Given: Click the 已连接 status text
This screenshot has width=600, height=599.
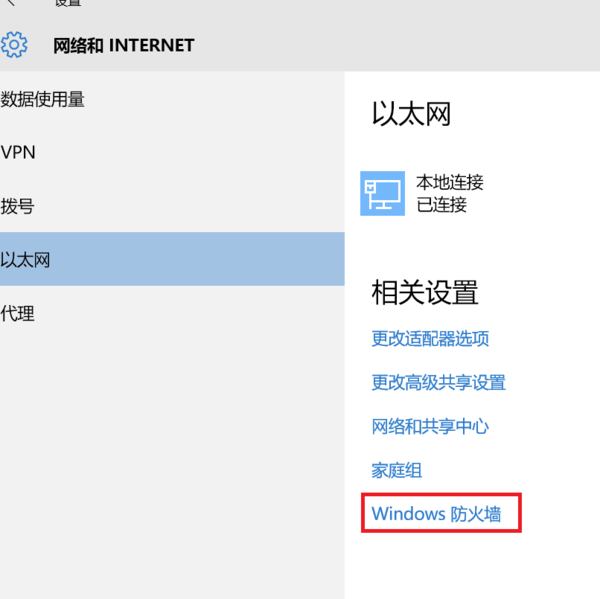Looking at the screenshot, I should (x=441, y=205).
